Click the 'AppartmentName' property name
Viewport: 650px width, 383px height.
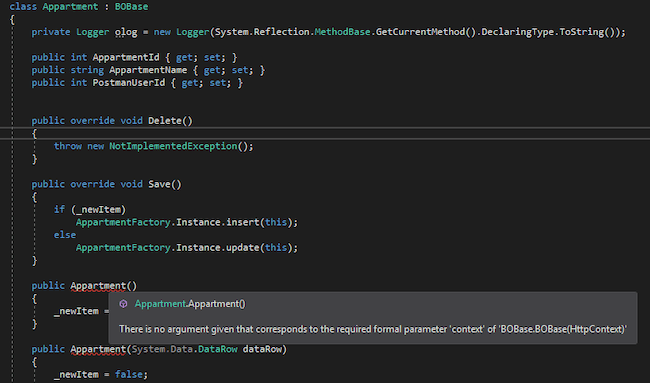[148, 70]
